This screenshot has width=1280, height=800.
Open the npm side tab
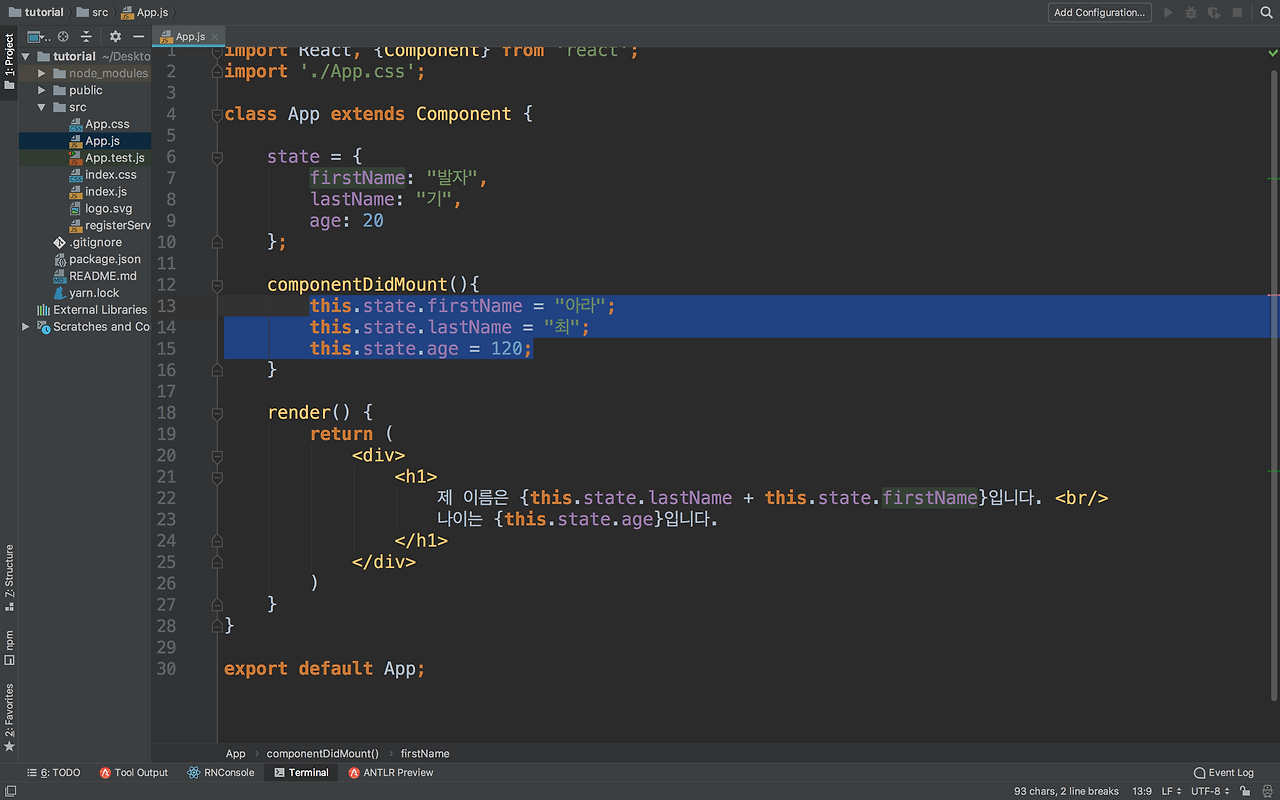pyautogui.click(x=9, y=646)
